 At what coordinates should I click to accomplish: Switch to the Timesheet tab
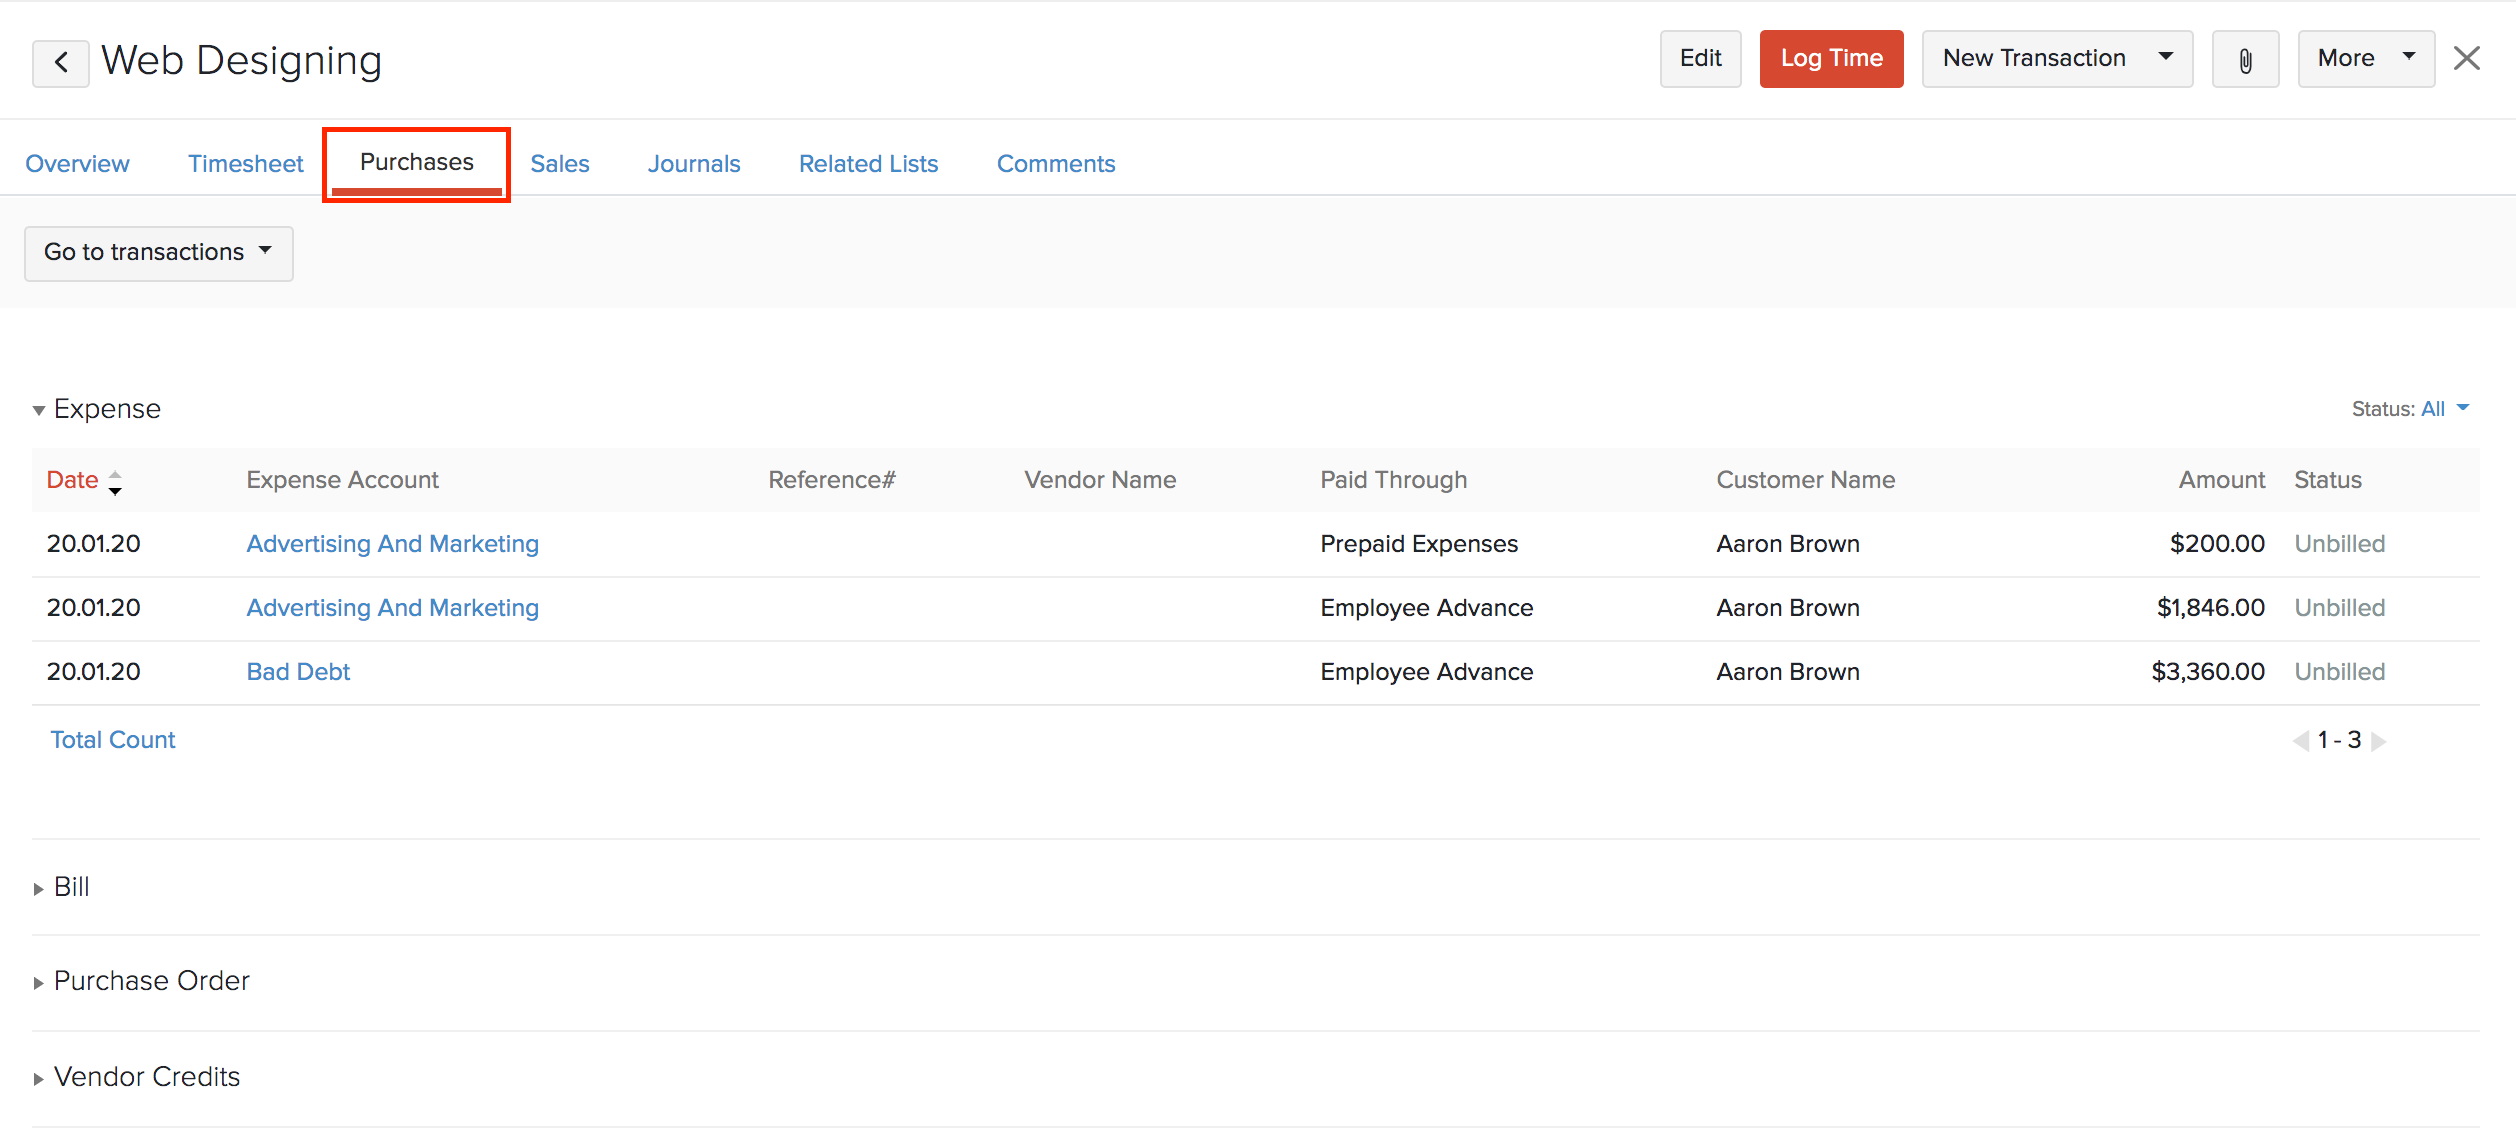point(245,164)
